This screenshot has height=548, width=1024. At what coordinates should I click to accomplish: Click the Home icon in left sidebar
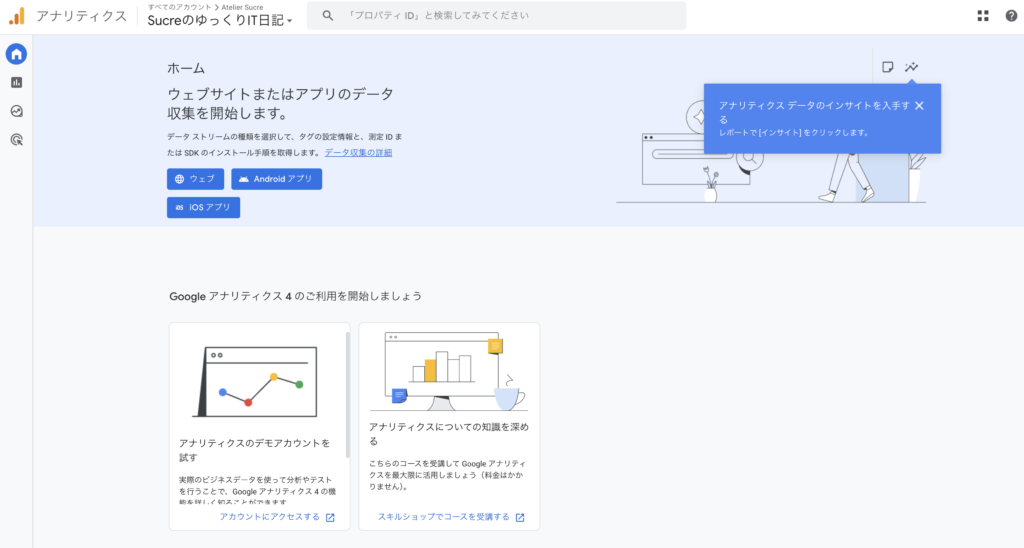[16, 54]
